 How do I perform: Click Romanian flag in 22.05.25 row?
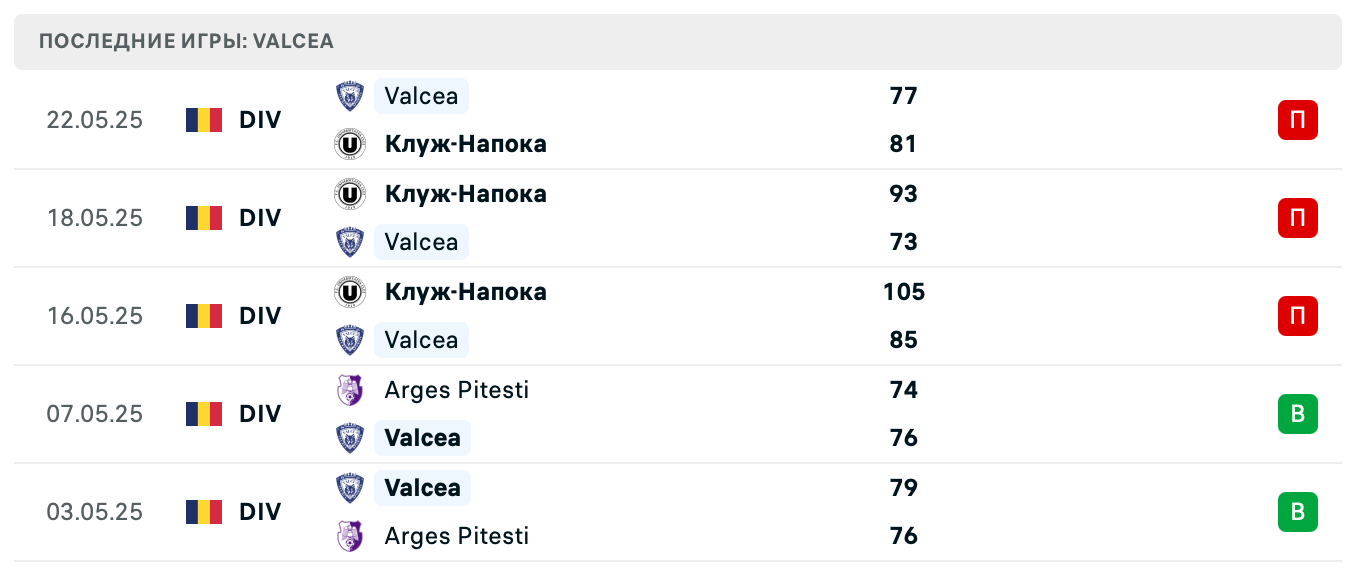(x=204, y=120)
